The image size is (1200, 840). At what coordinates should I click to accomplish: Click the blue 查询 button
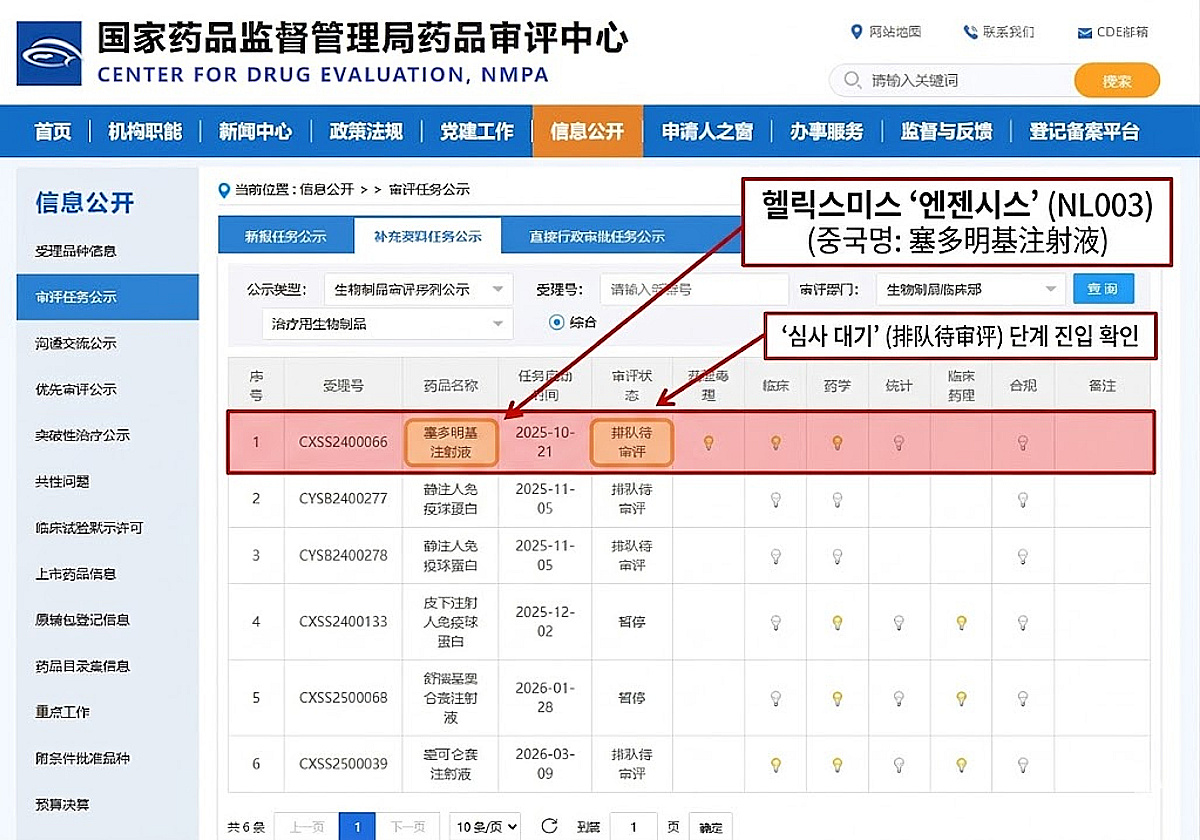[1103, 288]
